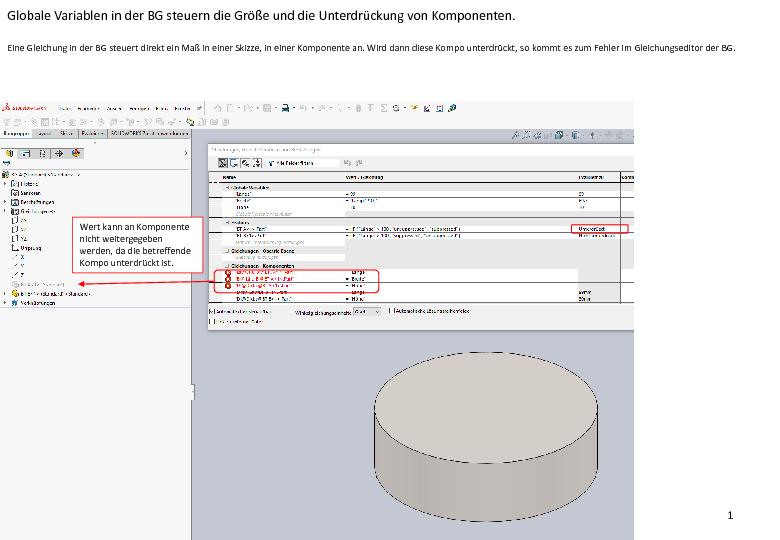Select the Equation view icon in dialog
The height and width of the screenshot is (540, 780).
(x=223, y=163)
